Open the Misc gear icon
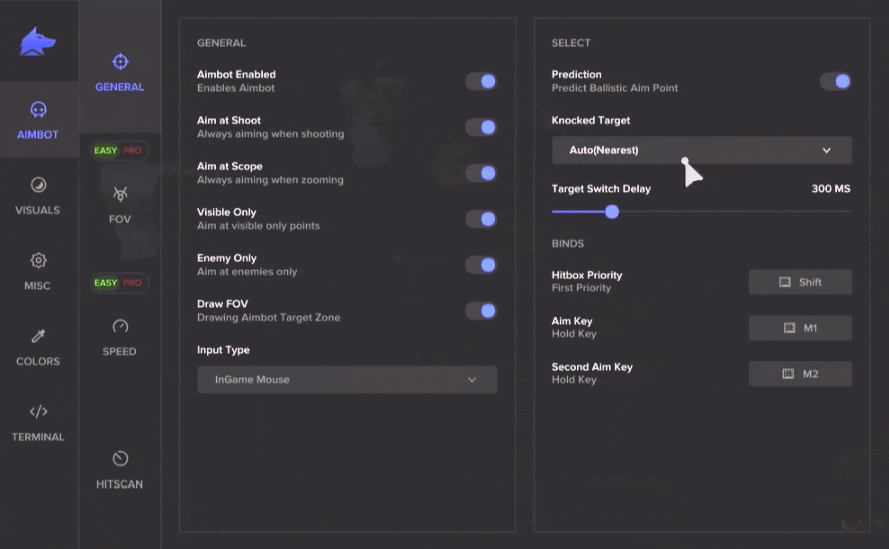This screenshot has height=549, width=889. pos(38,260)
